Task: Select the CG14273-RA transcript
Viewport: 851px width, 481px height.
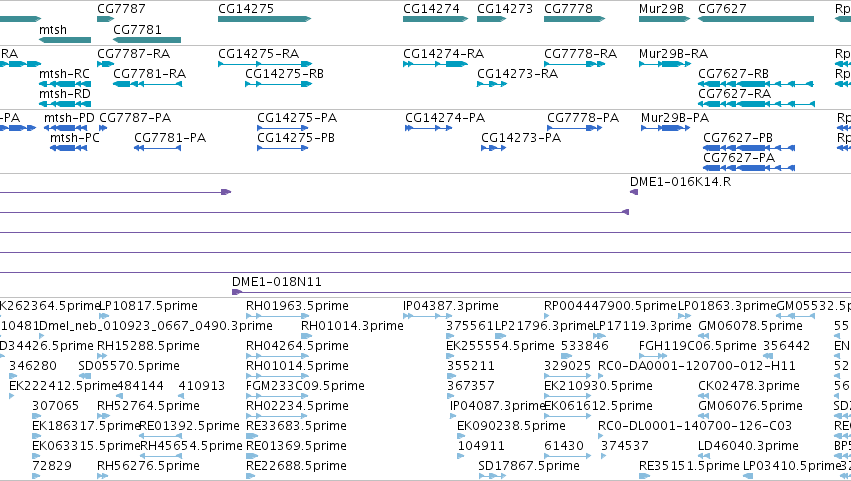Action: 517,74
